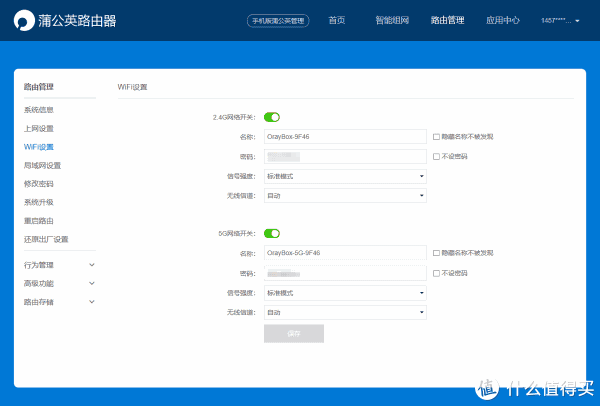This screenshot has height=406, width=600.
Task: Click the 保存 button
Action: pos(294,334)
